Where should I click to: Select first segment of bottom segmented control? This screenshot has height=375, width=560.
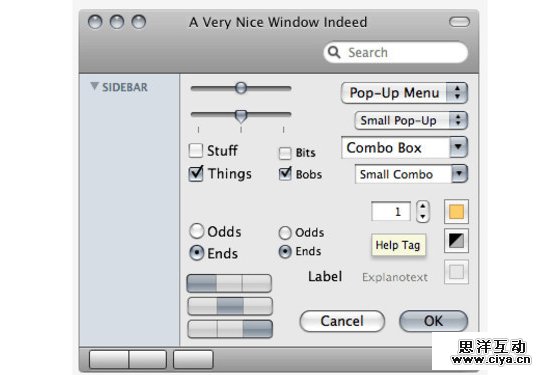click(202, 329)
